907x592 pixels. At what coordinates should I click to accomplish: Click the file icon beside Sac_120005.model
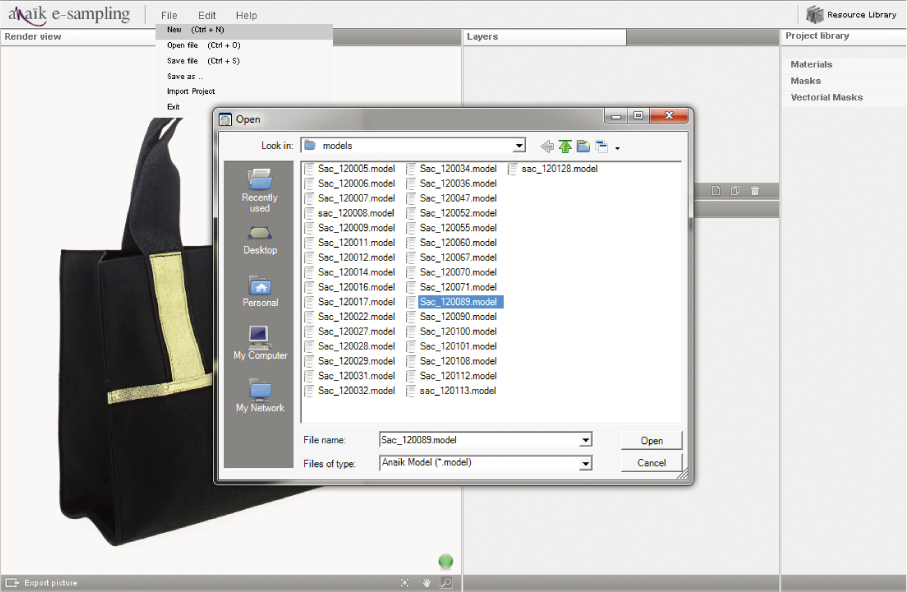pos(309,168)
